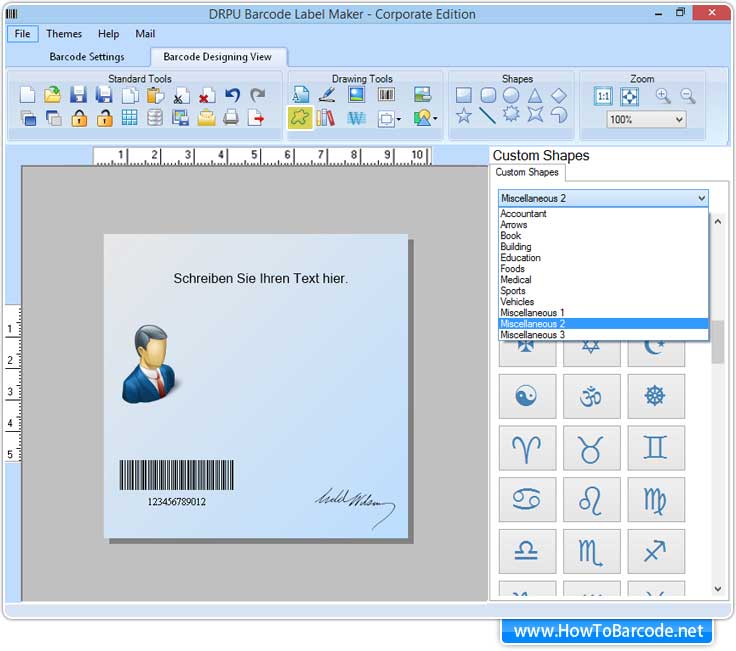This screenshot has width=736, height=651.
Task: Click the 1:1 actual size zoom icon
Action: (603, 97)
